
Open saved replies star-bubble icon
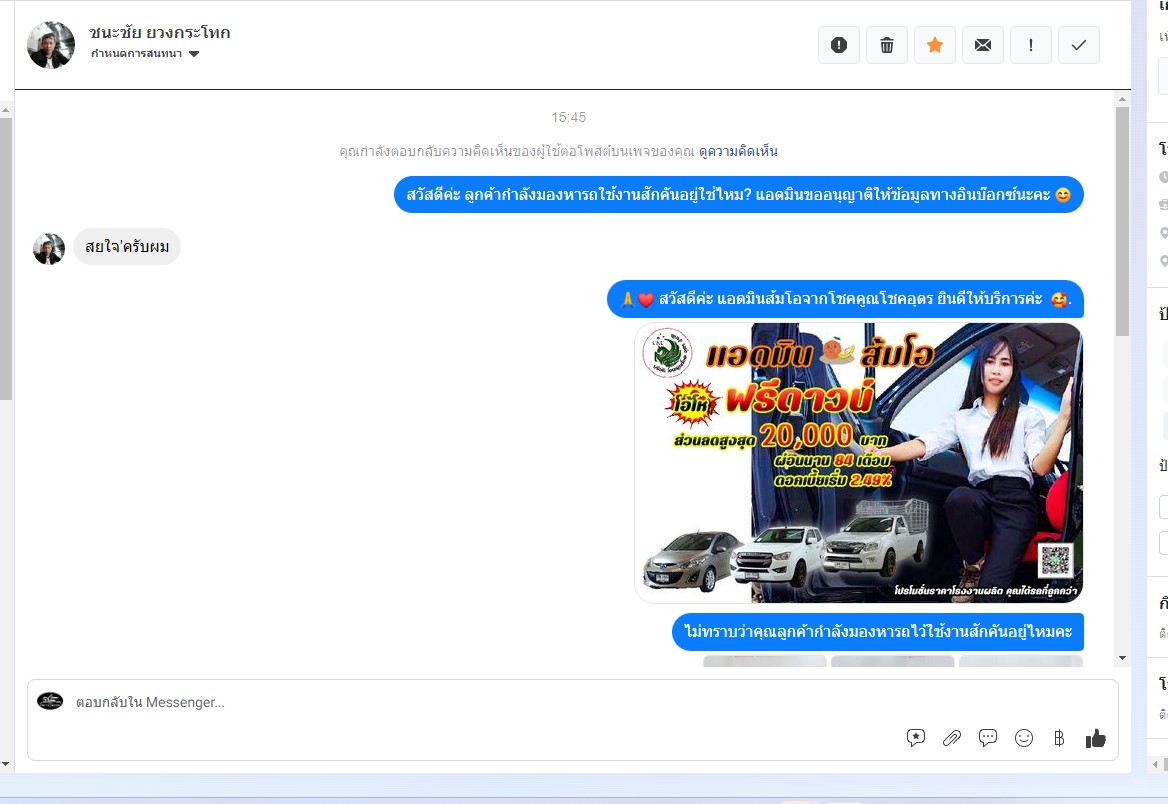pos(916,738)
